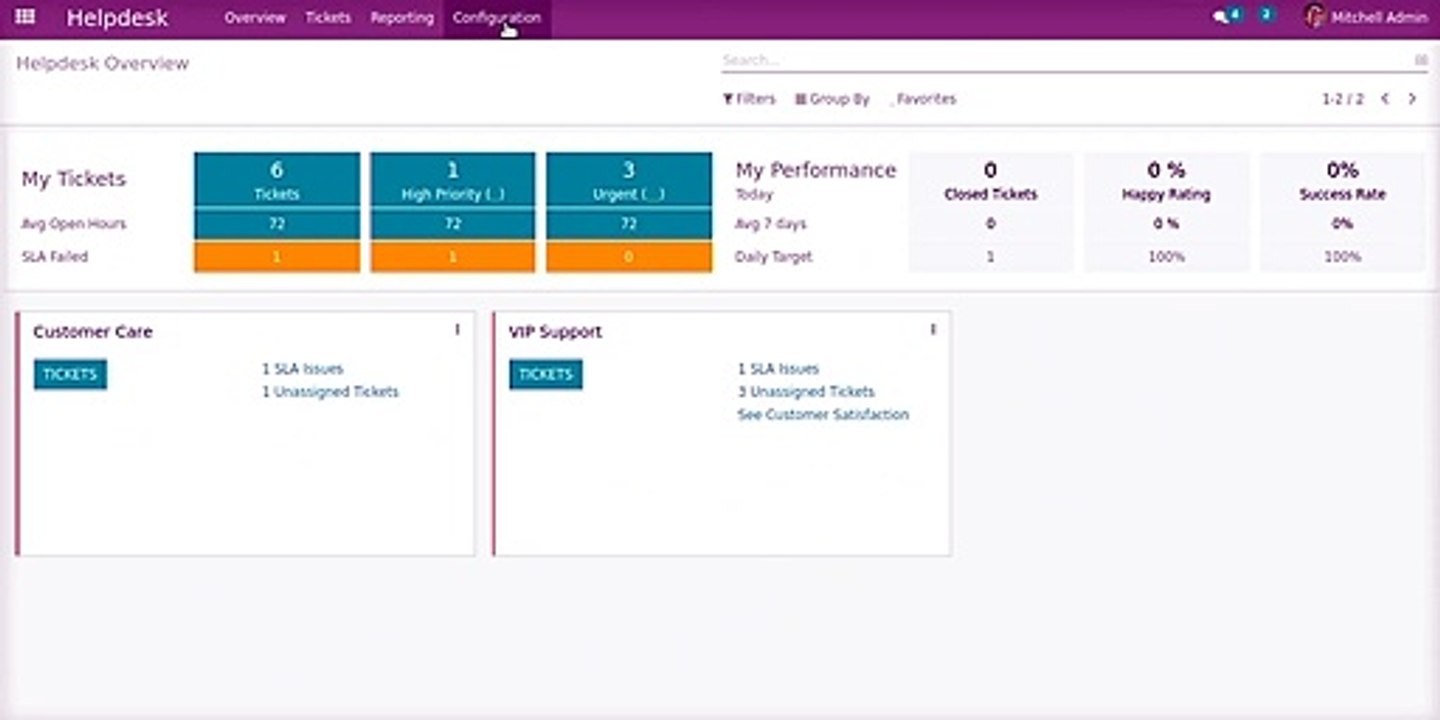The image size is (1440, 720).
Task: Click Mitchell Admin avatar picture
Action: pyautogui.click(x=1315, y=17)
